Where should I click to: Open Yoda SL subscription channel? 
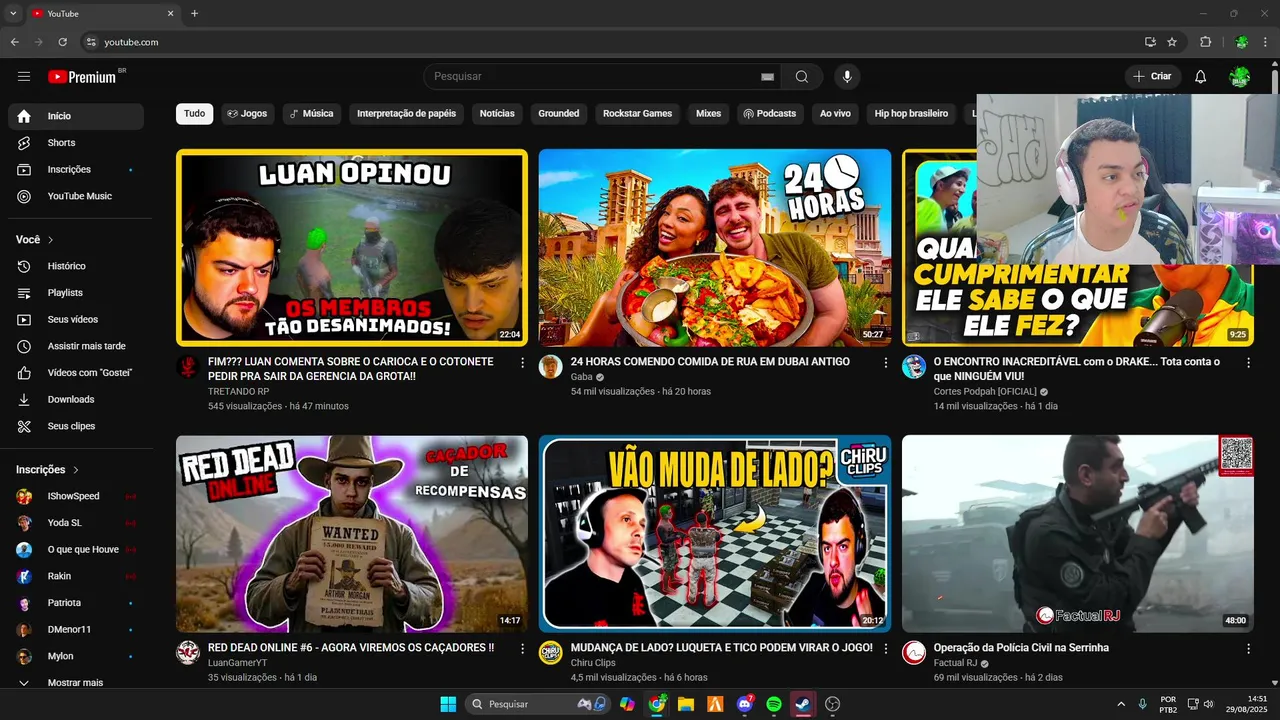click(x=76, y=523)
